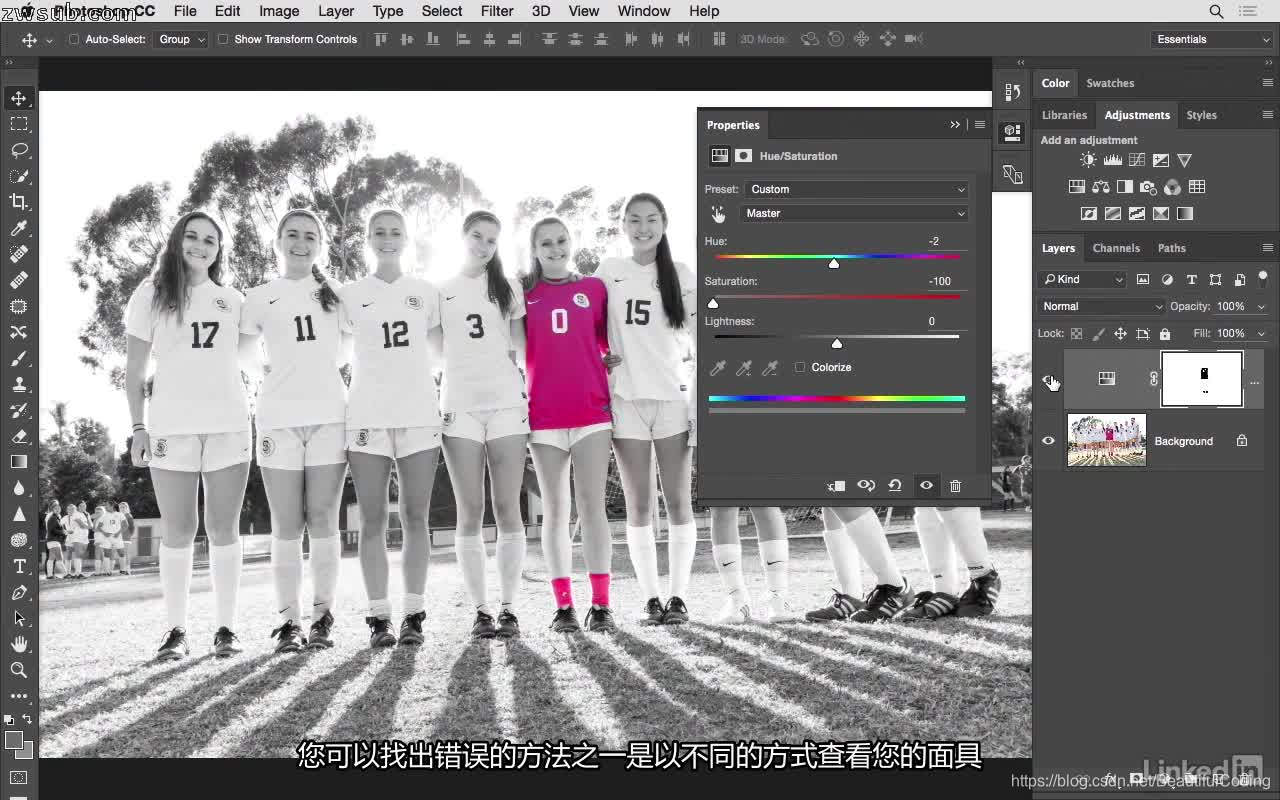Open the Master channel dropdown
Screen dimensions: 1280x800
coord(856,213)
